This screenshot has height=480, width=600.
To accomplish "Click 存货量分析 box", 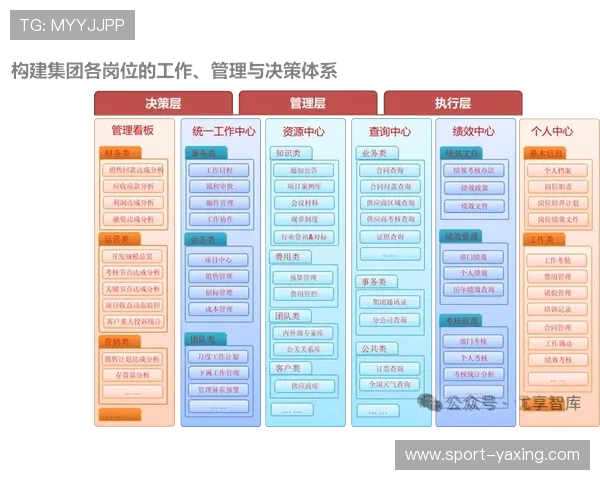I will coord(132,375).
